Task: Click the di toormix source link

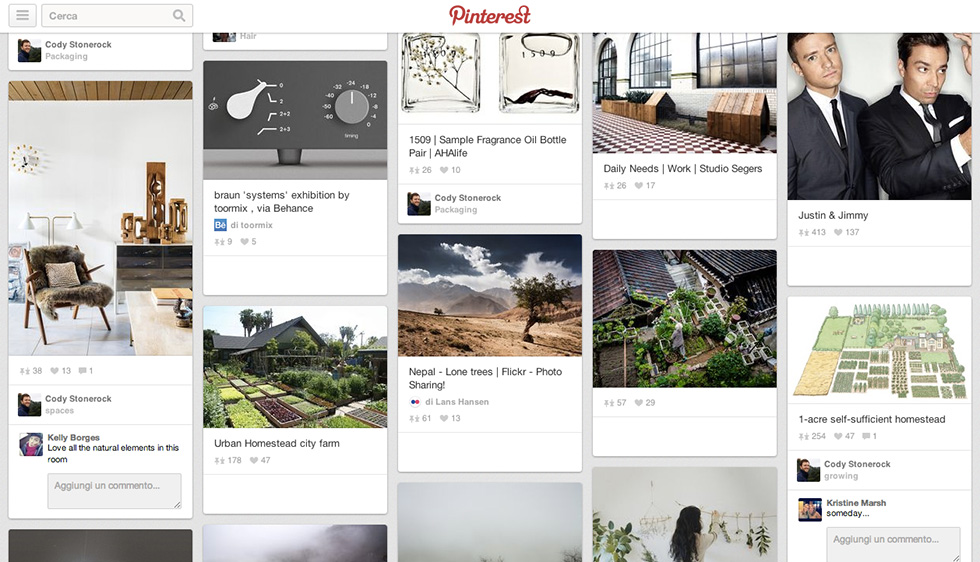Action: [251, 225]
